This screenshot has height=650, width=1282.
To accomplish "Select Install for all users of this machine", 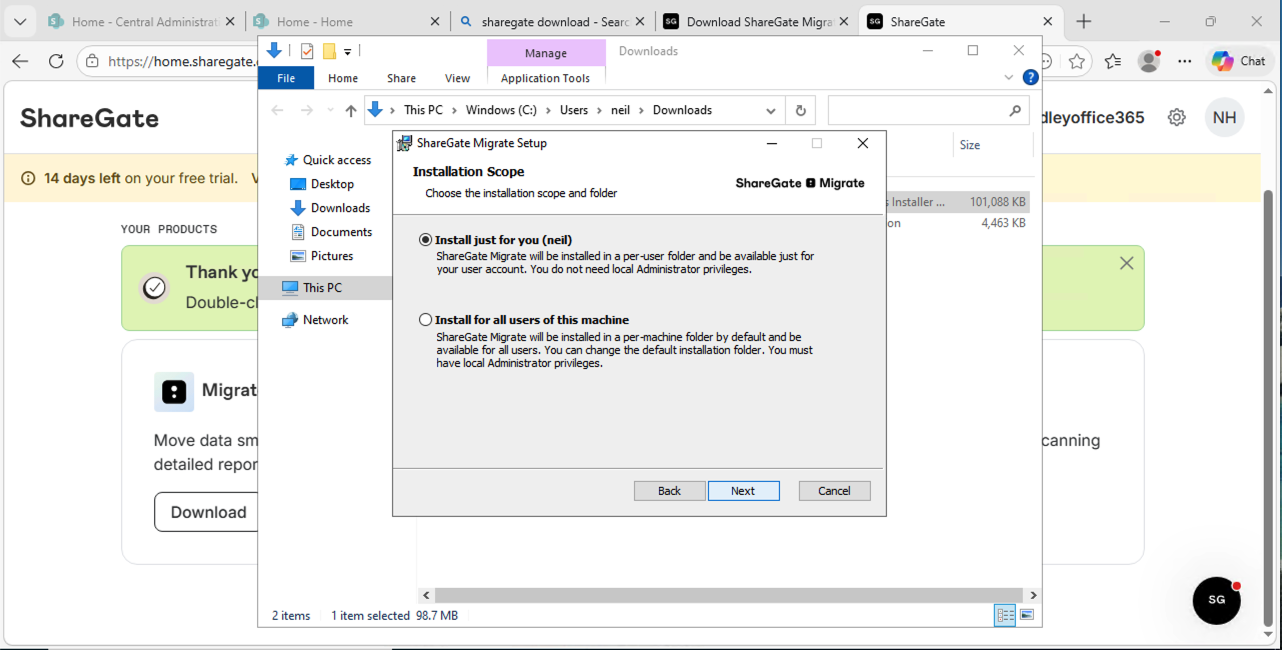I will [426, 320].
